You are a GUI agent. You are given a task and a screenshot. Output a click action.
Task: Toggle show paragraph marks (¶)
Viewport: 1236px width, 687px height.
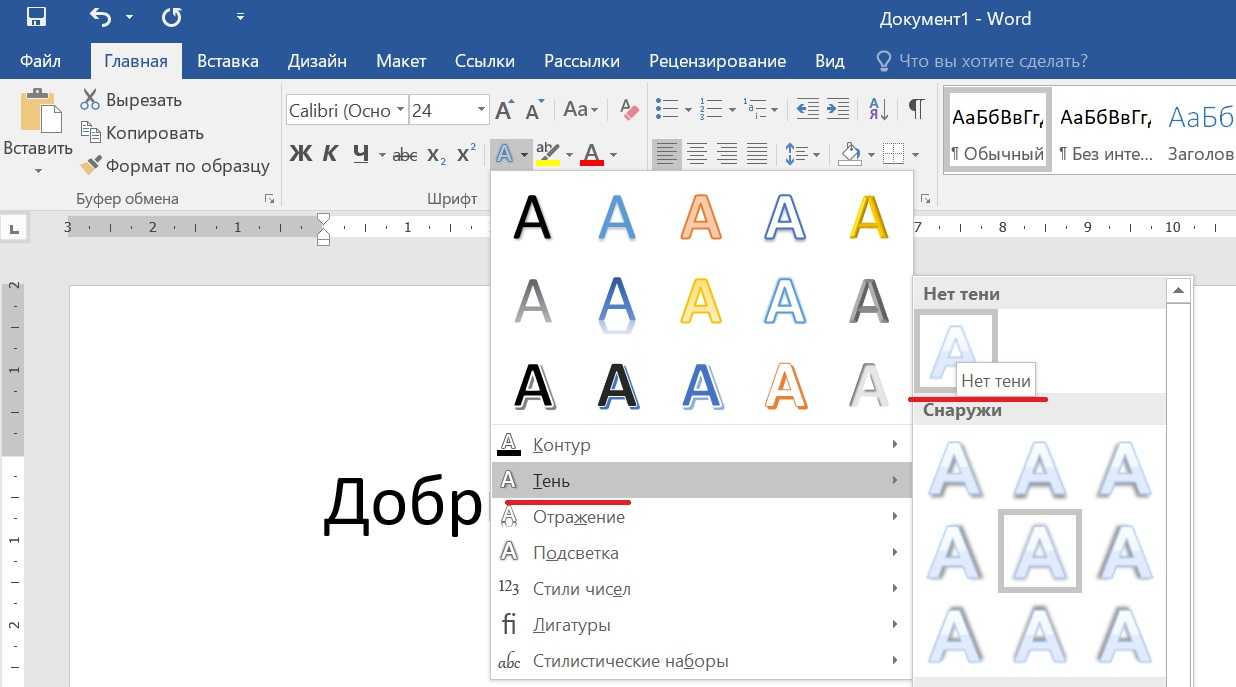[916, 109]
